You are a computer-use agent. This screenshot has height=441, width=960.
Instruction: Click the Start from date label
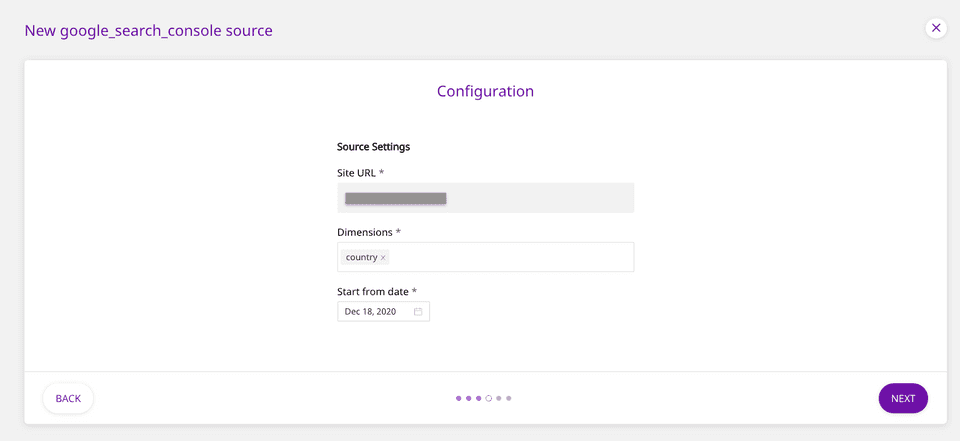click(x=374, y=291)
